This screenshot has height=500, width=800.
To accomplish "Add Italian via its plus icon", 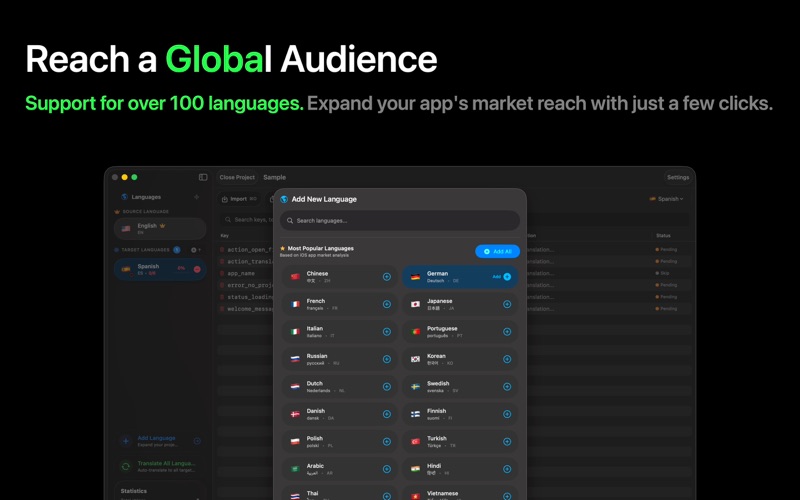I will tap(387, 332).
